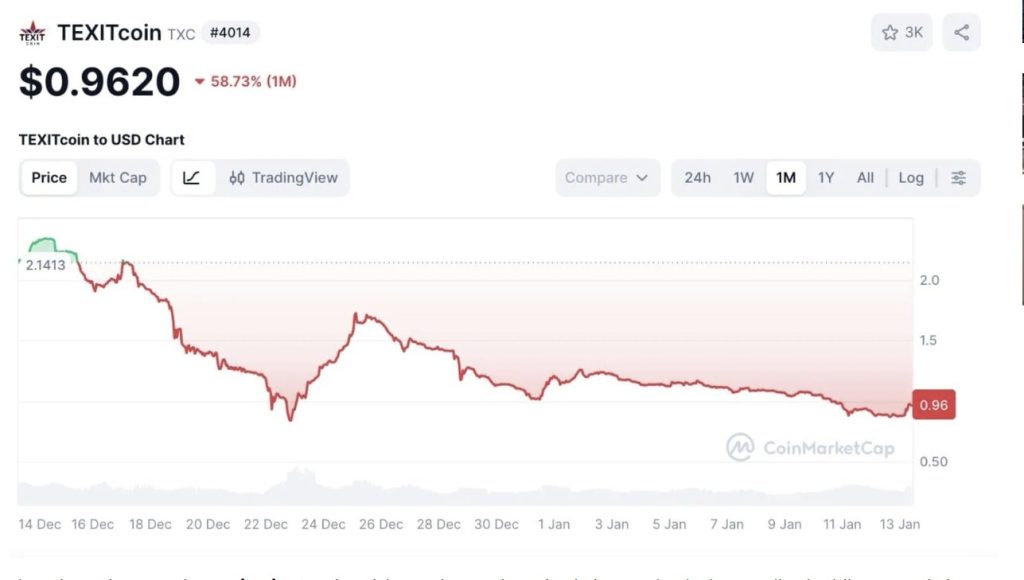
Task: Toggle Log scale on chart
Action: point(910,178)
